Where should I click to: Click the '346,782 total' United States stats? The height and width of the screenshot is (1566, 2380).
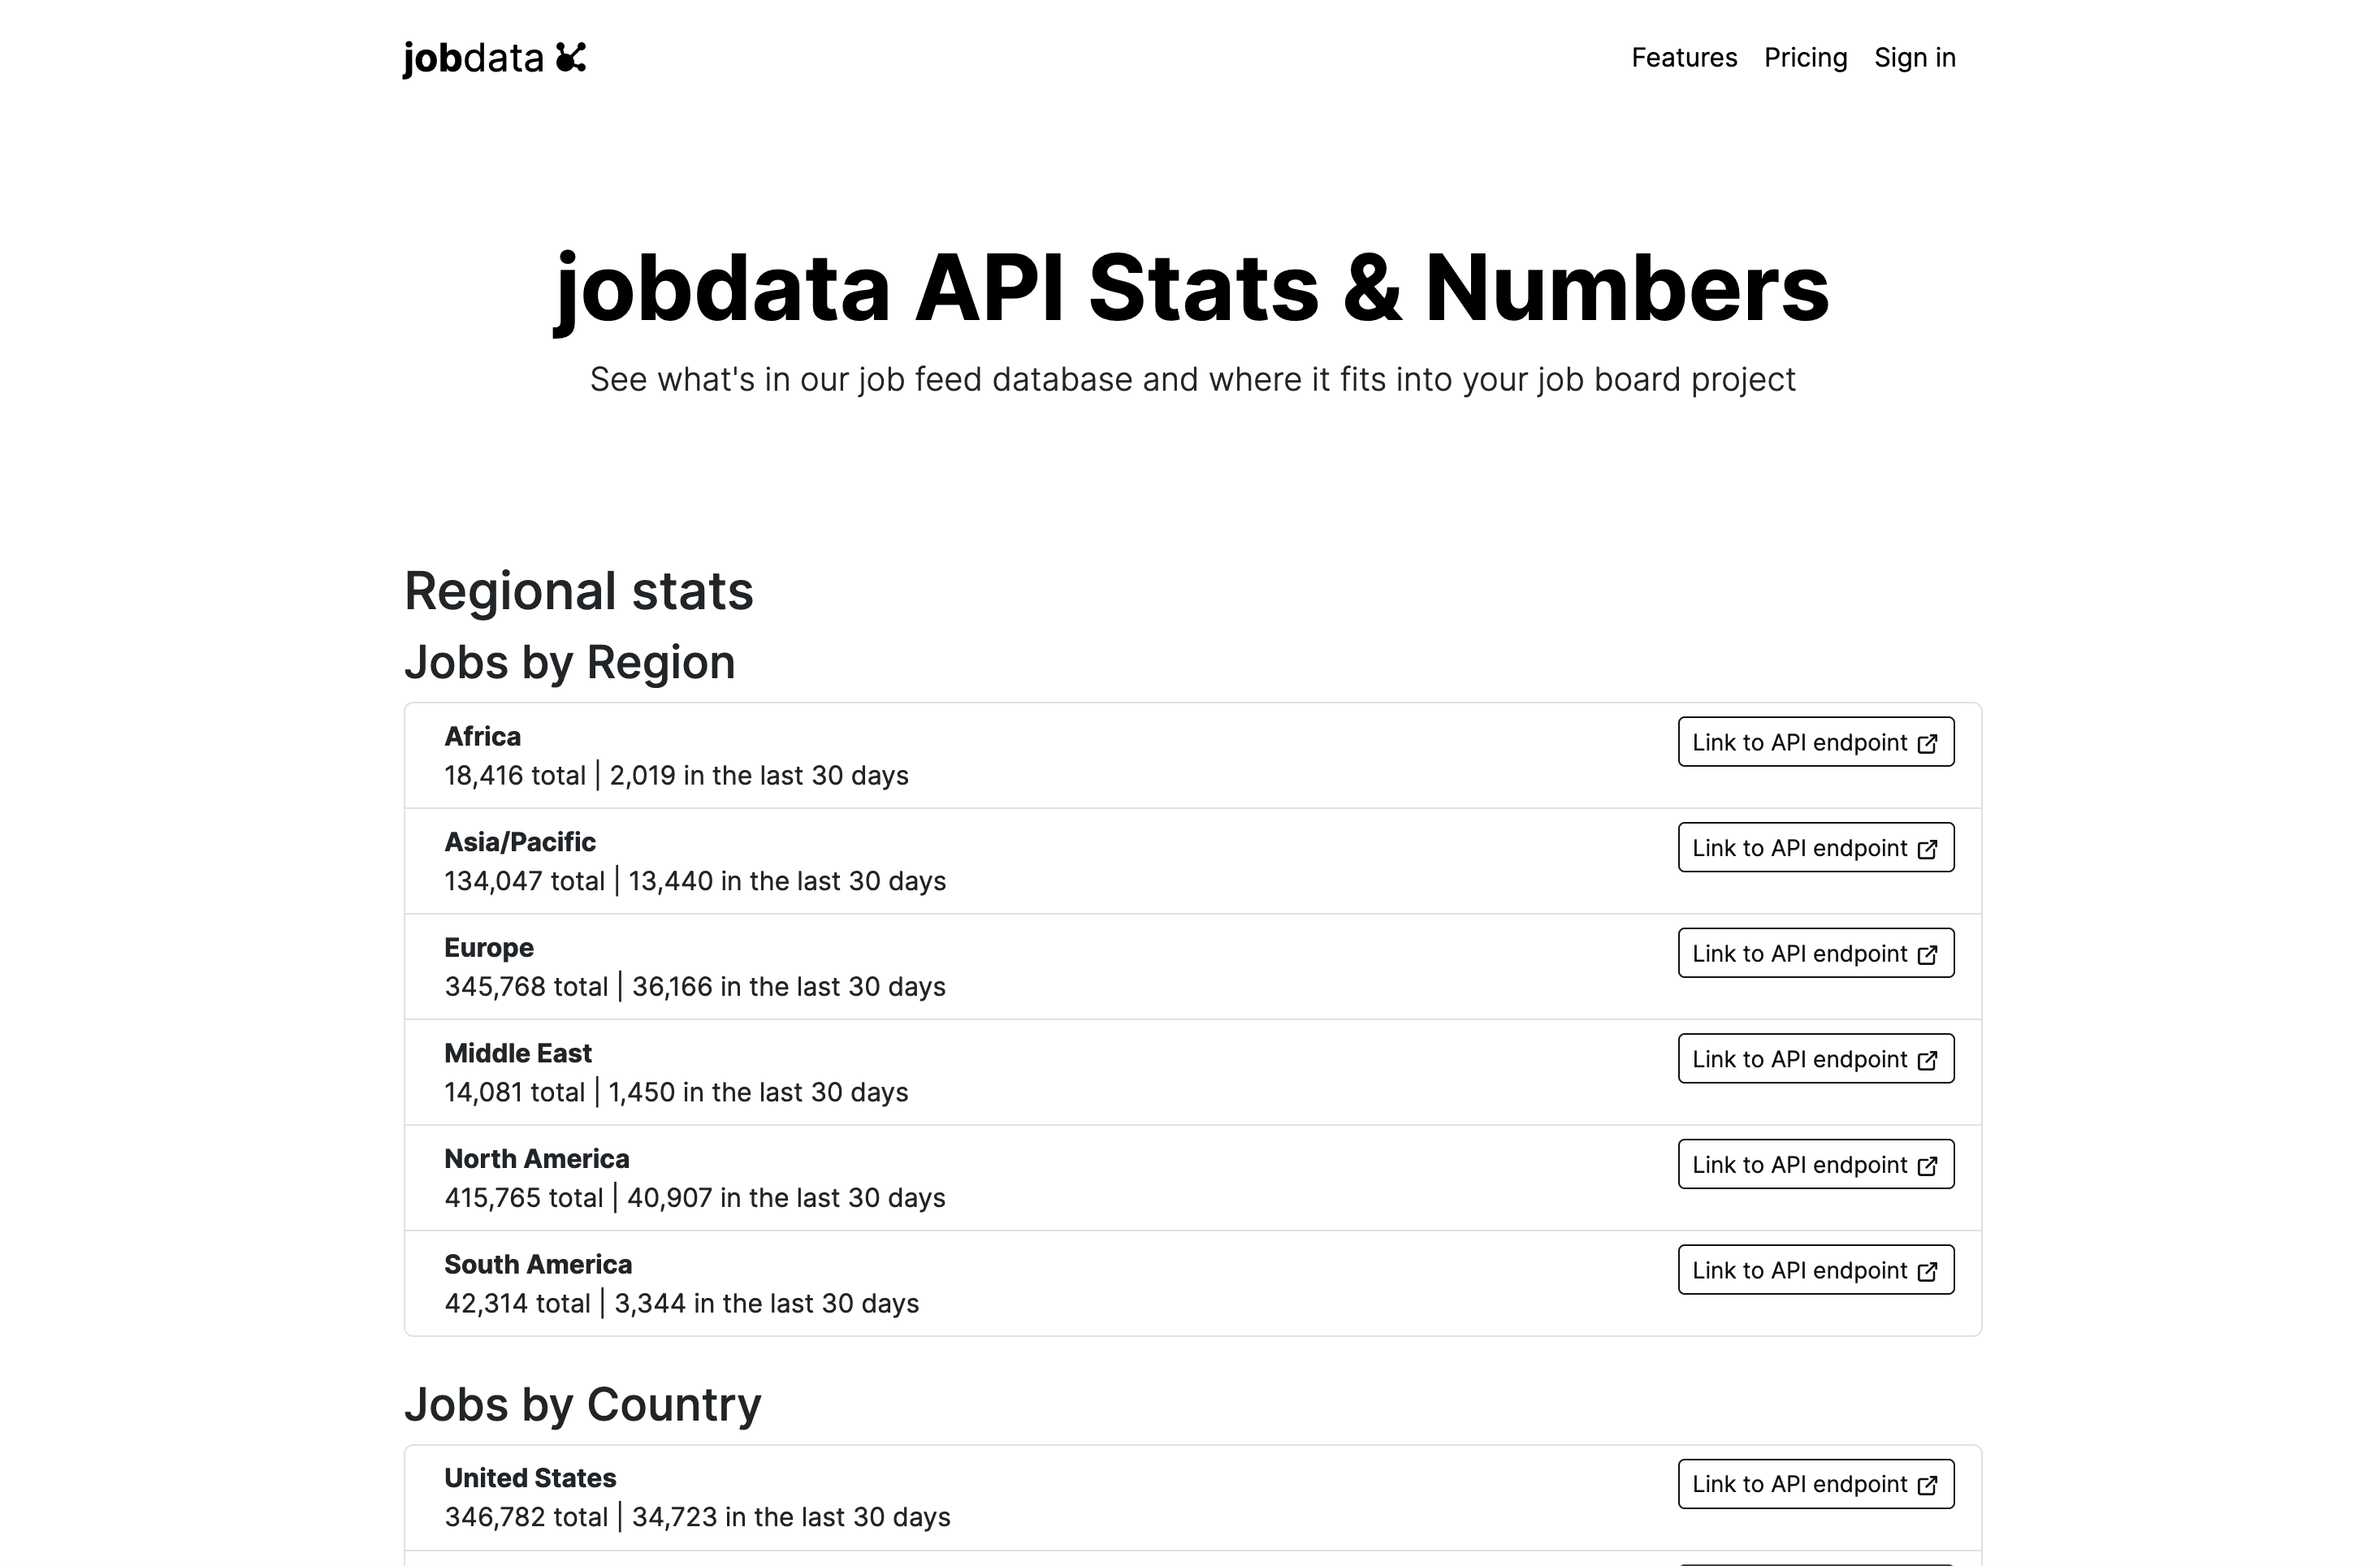697,1517
